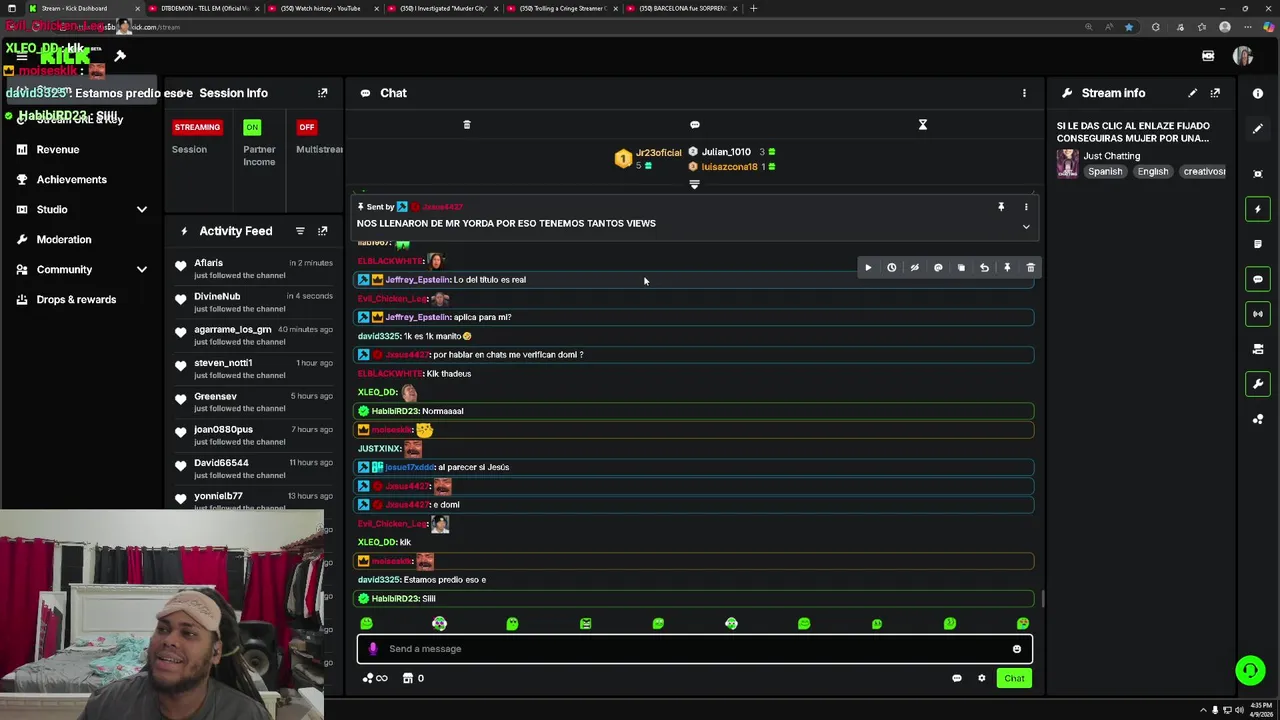Click the speech bubble icon in chat toolbar

click(x=695, y=125)
